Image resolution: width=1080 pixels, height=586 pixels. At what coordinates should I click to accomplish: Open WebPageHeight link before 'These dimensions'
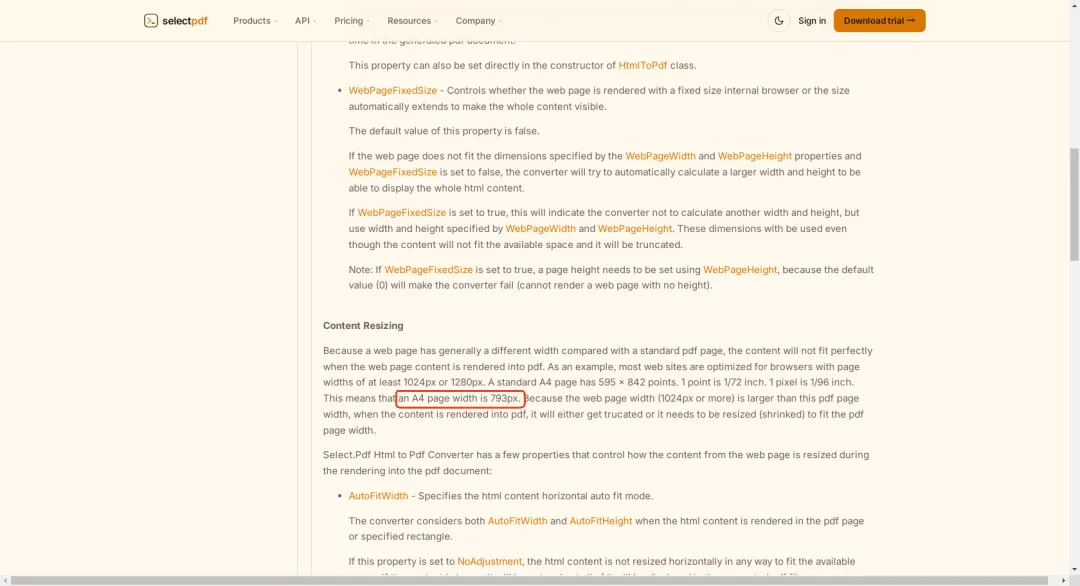coord(635,229)
